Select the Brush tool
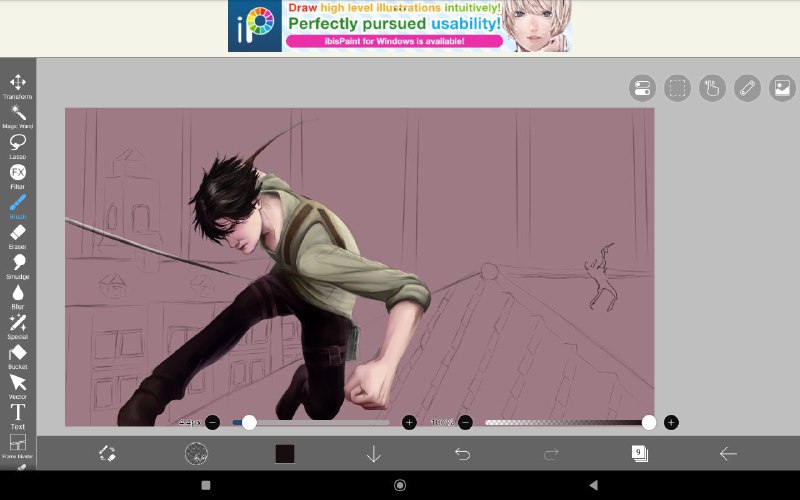800x500 pixels. pos(18,207)
